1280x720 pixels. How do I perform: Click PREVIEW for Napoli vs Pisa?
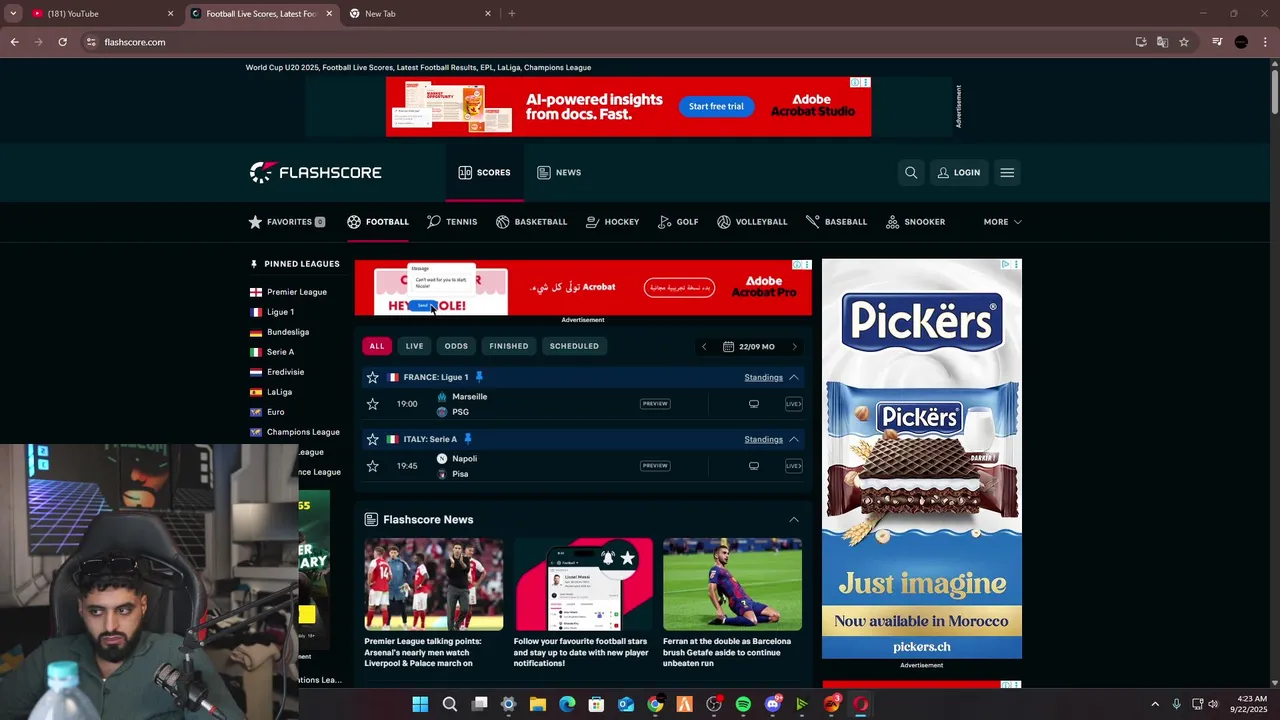655,466
